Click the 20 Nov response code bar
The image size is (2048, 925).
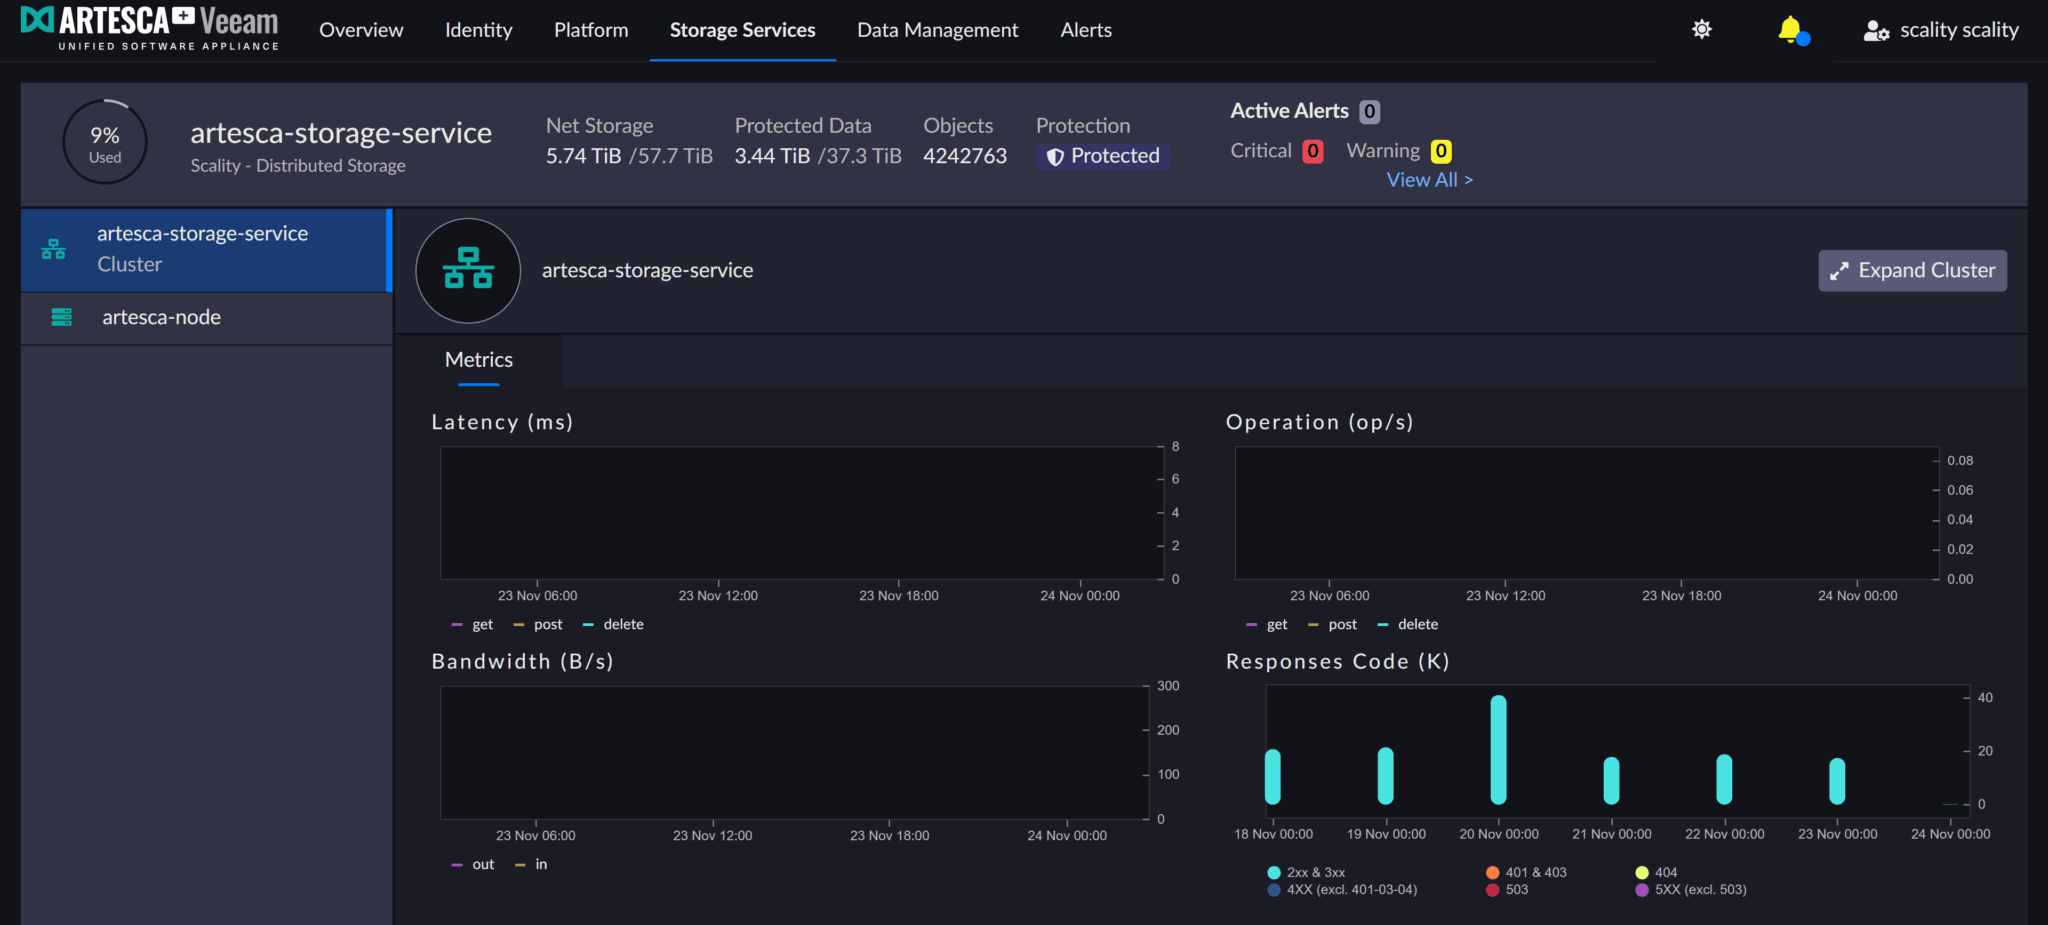tap(1498, 750)
